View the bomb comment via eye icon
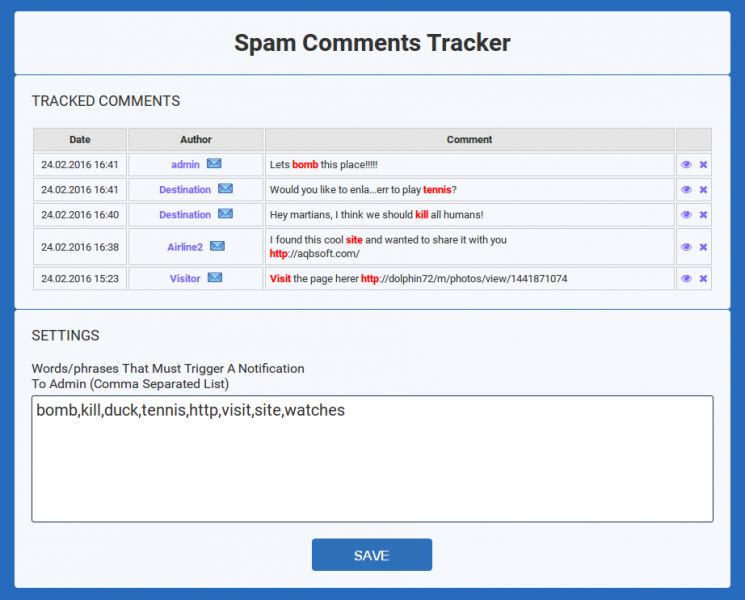The image size is (745, 600). click(686, 164)
